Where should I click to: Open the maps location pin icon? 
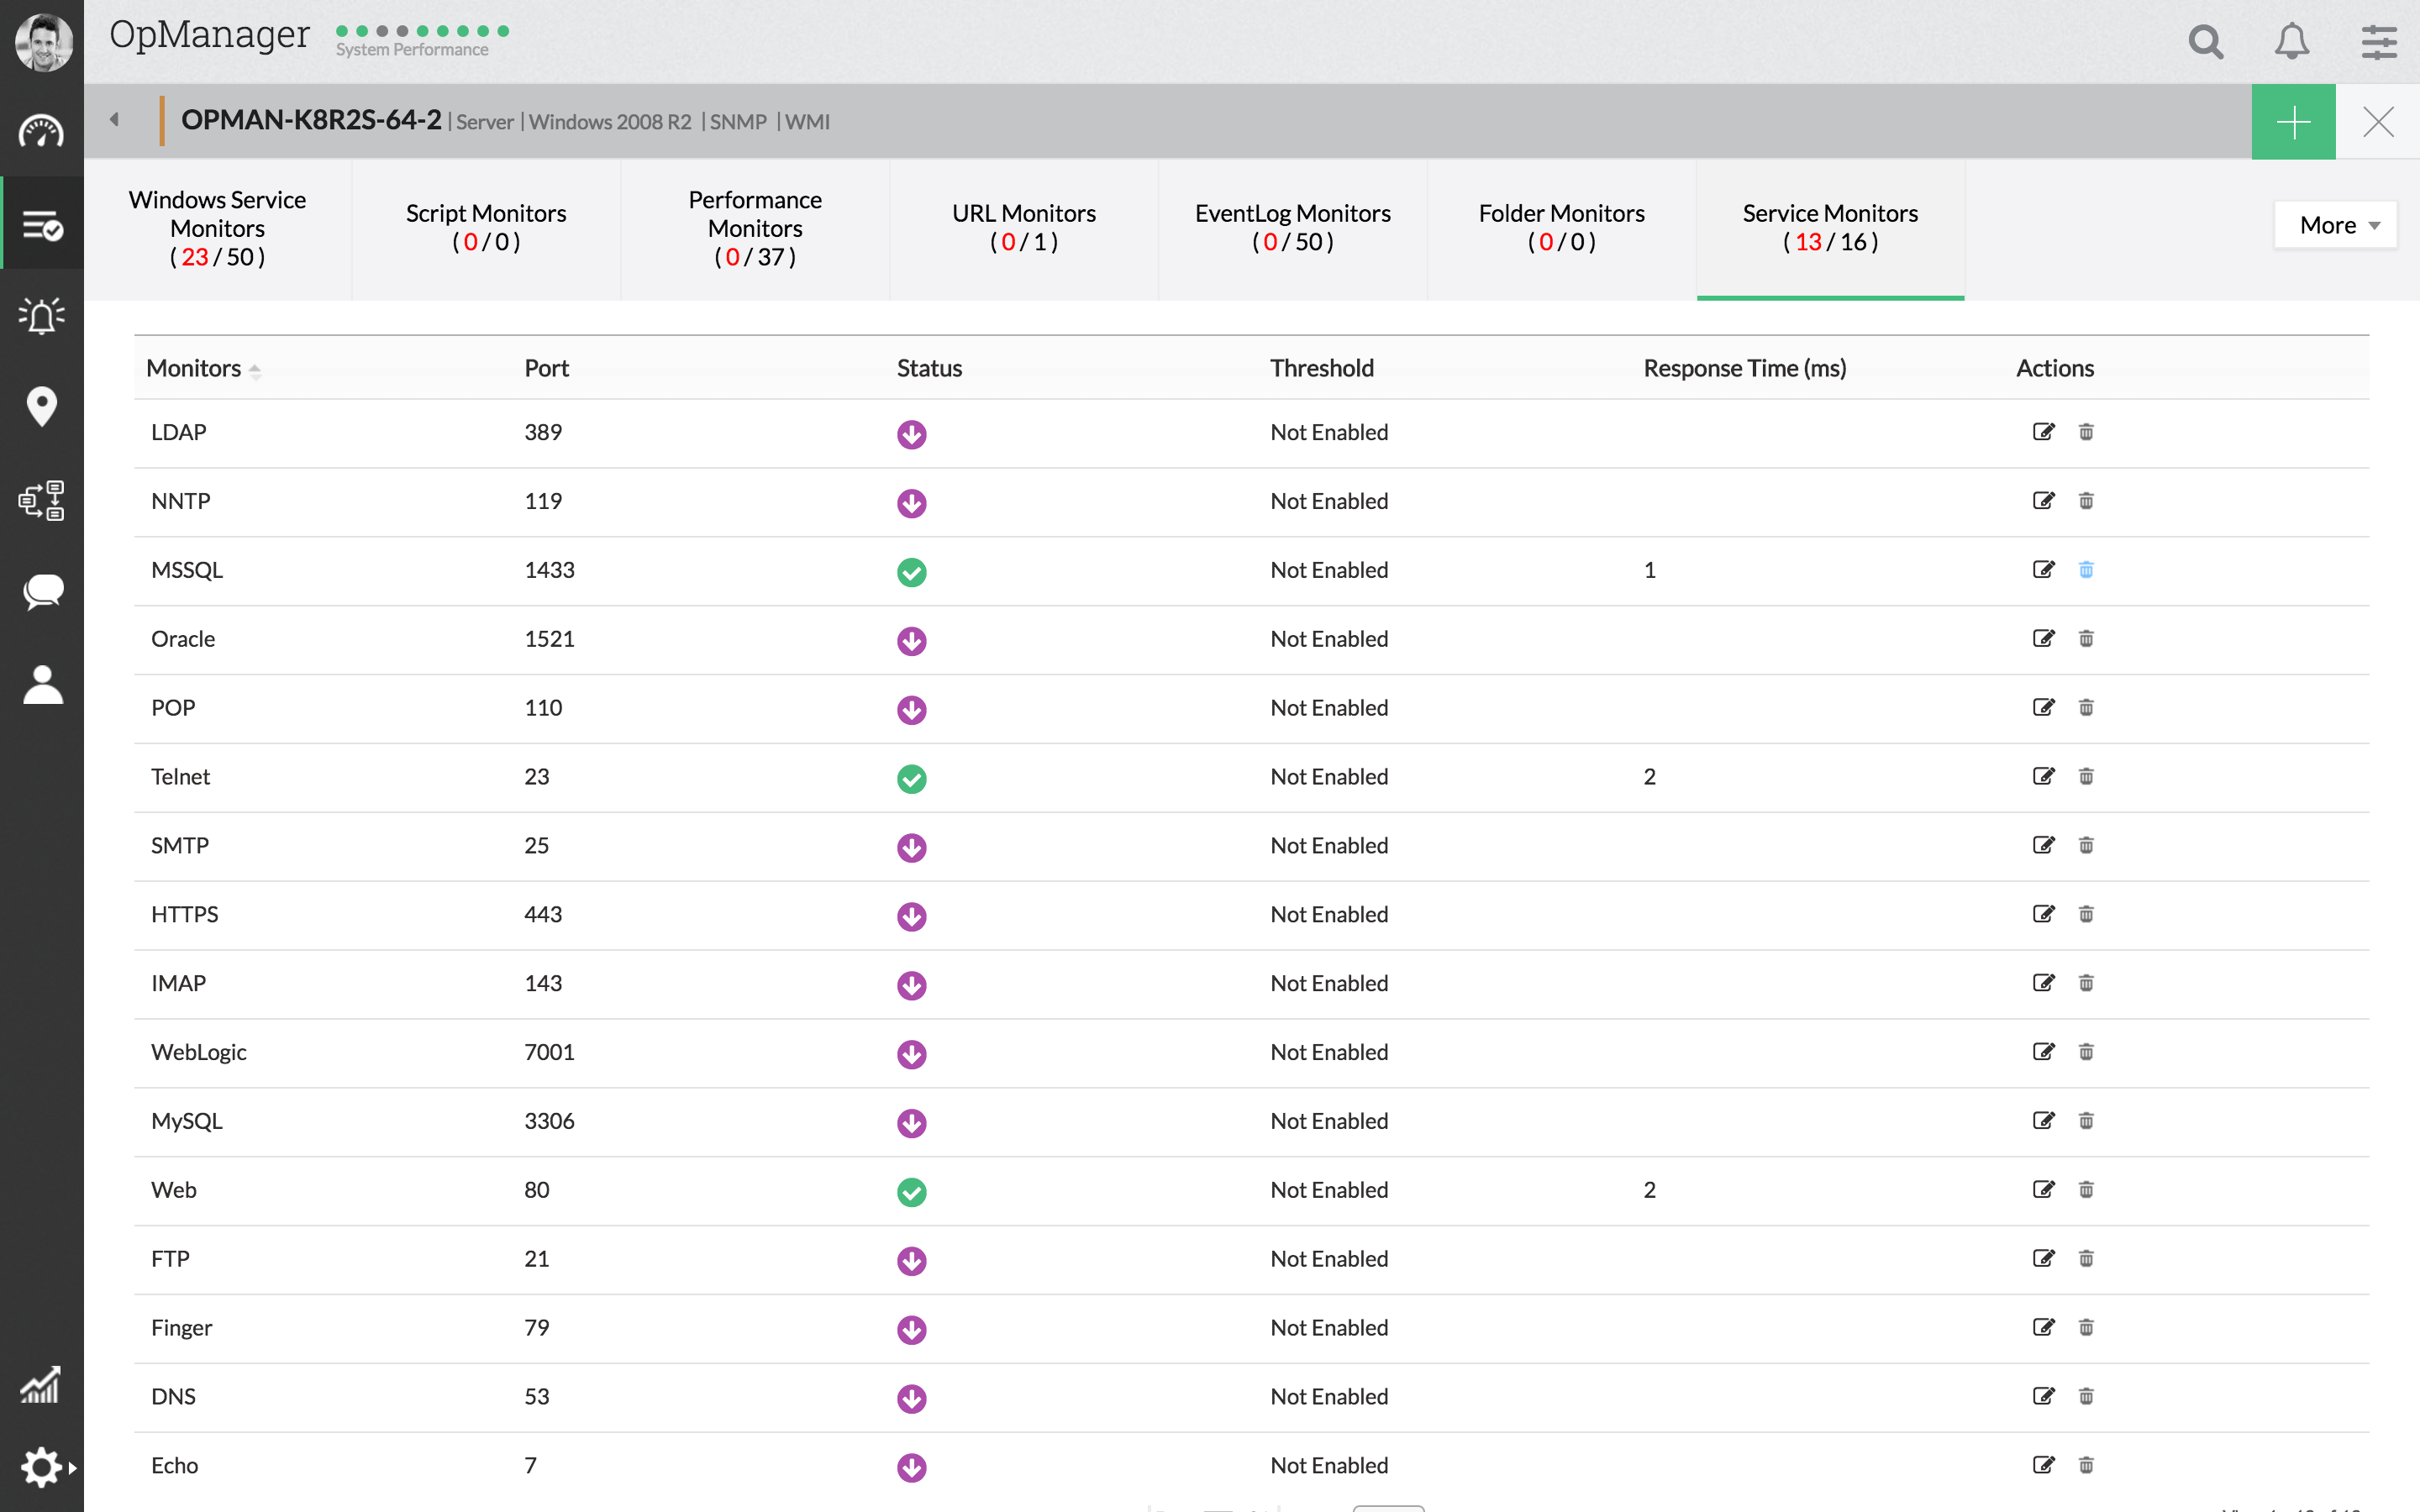coord(42,407)
